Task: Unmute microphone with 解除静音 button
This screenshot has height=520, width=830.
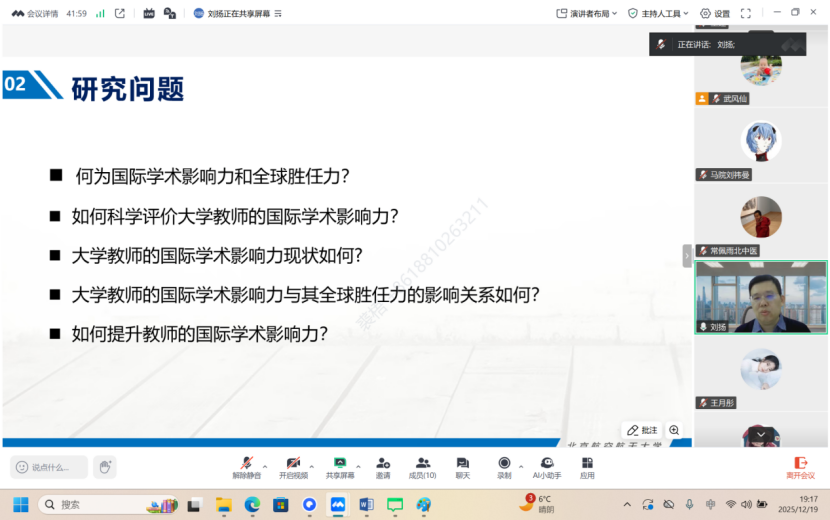Action: pos(246,466)
